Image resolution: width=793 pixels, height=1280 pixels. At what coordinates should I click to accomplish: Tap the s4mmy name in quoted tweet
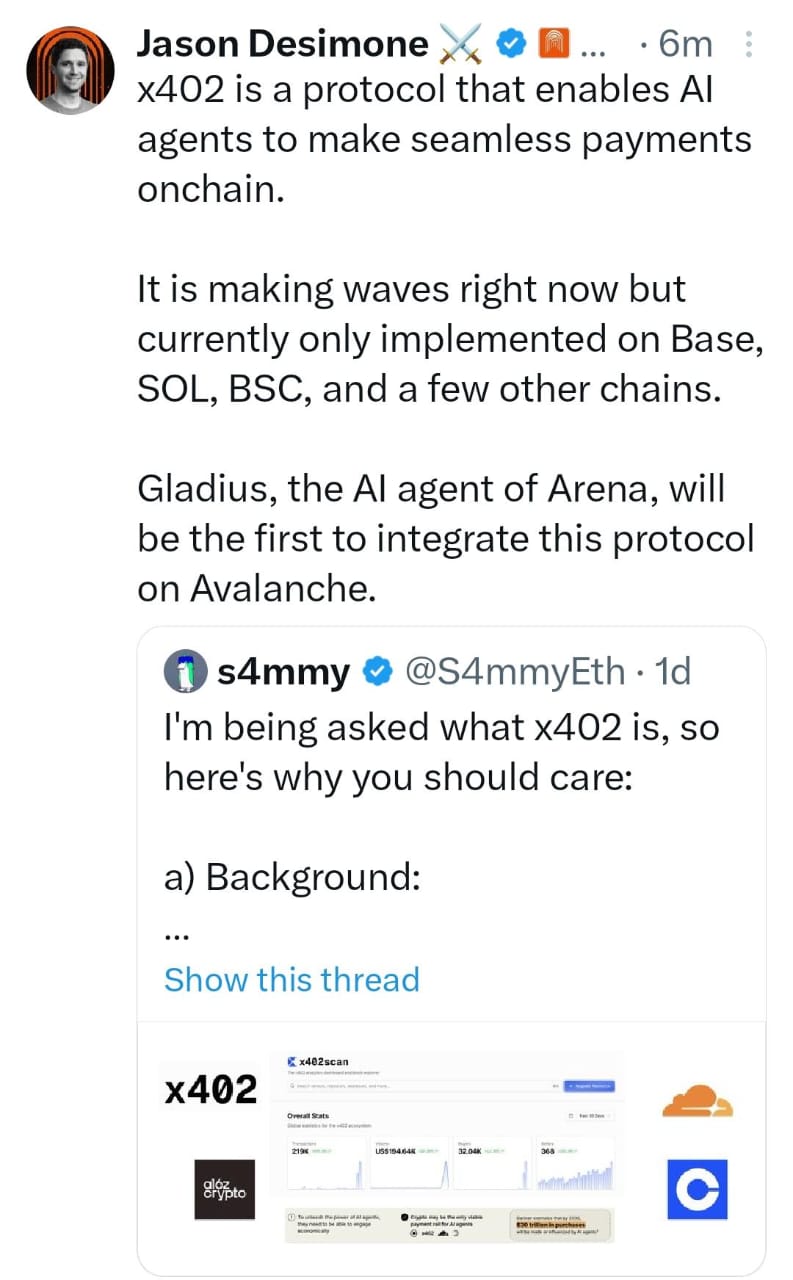[284, 673]
